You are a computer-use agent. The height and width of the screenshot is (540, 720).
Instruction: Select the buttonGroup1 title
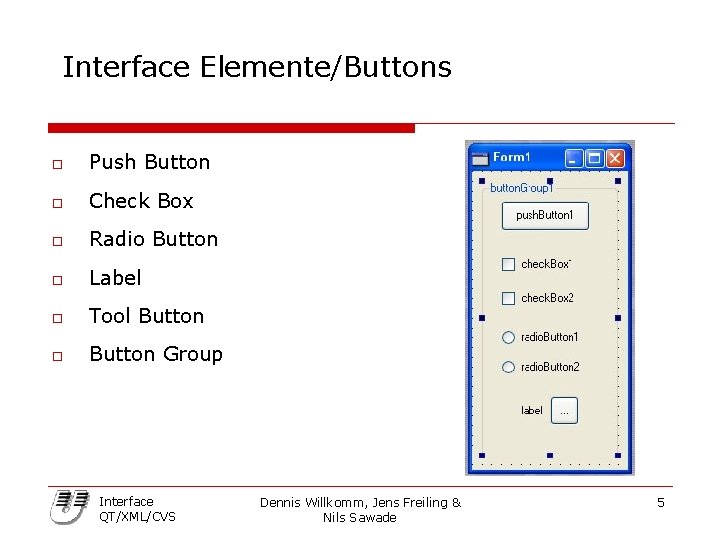521,188
